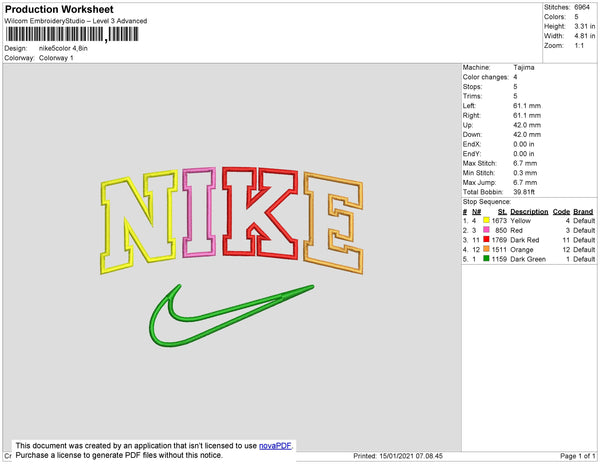
Task: Click the Zoom value 1:1
Action: click(x=579, y=46)
